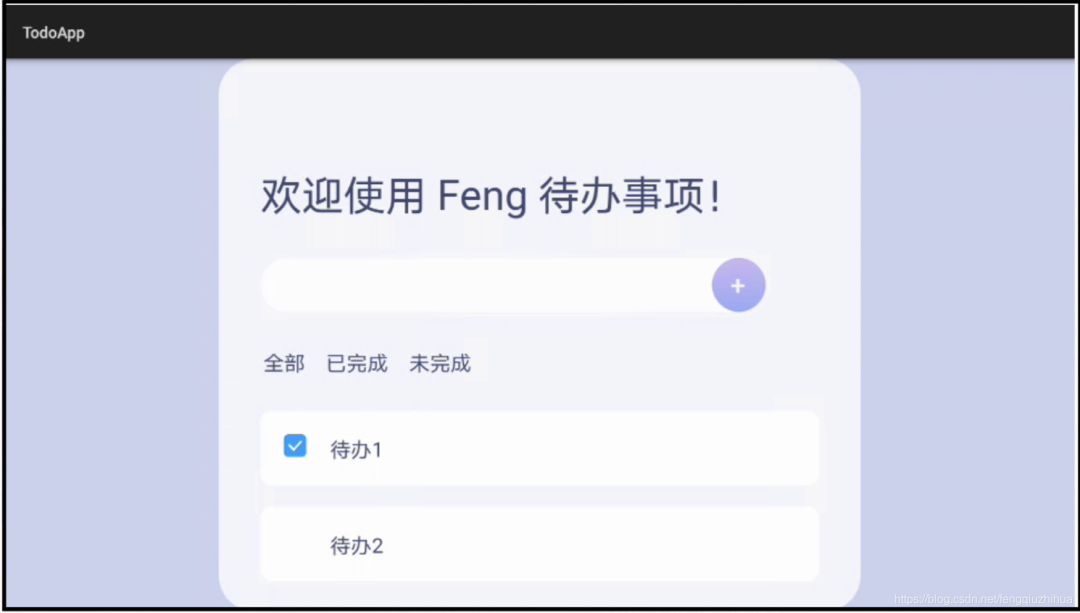Click the white todo card containing 待办2
The height and width of the screenshot is (613, 1080).
540,544
